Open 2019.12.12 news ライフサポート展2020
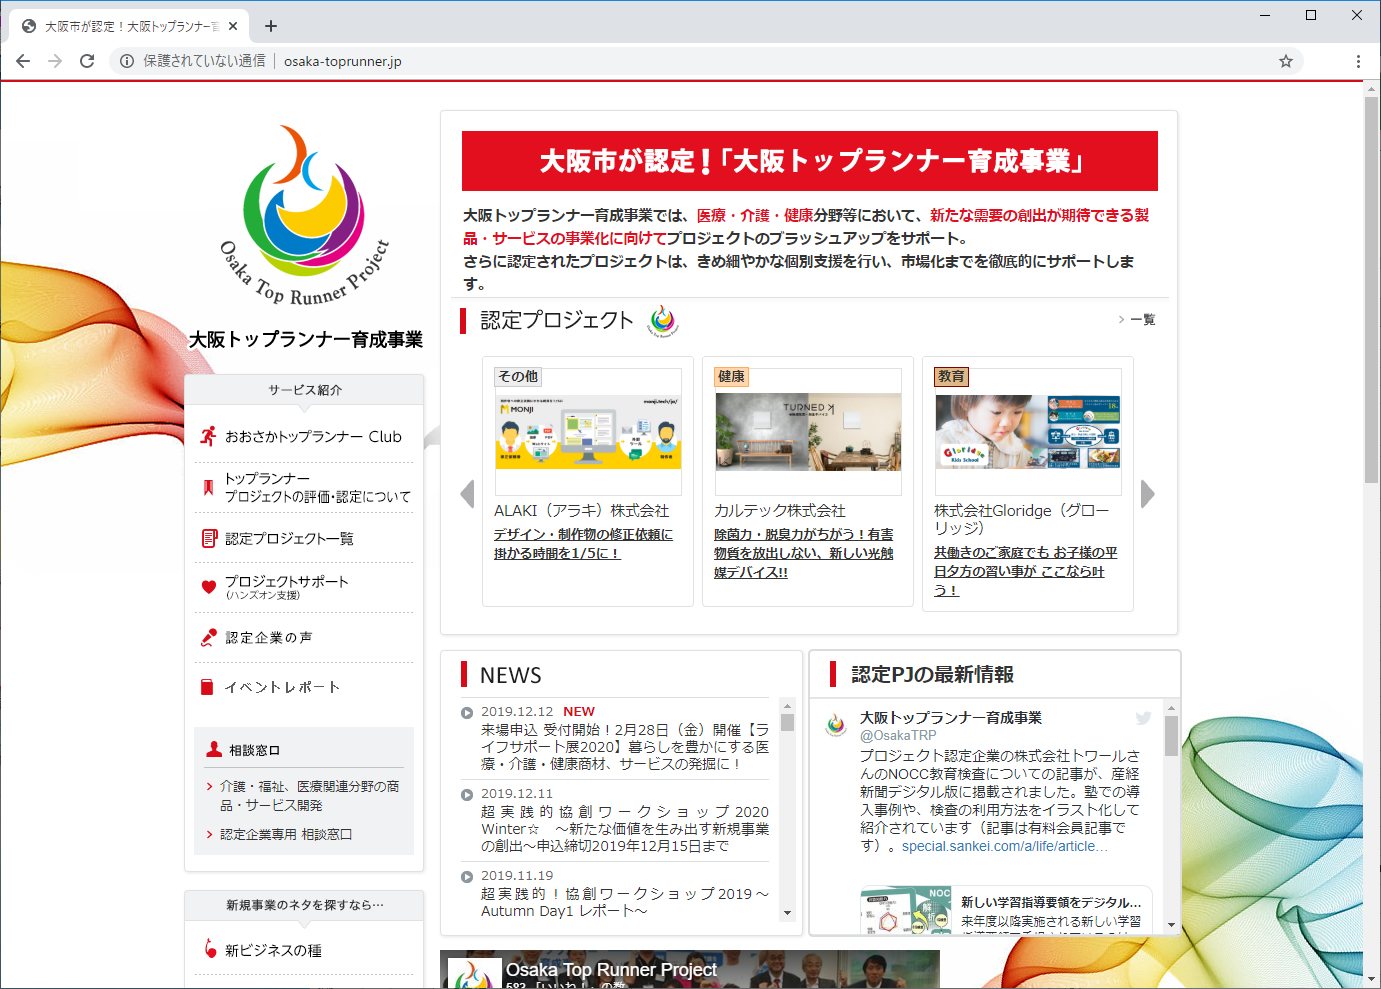 (x=625, y=746)
